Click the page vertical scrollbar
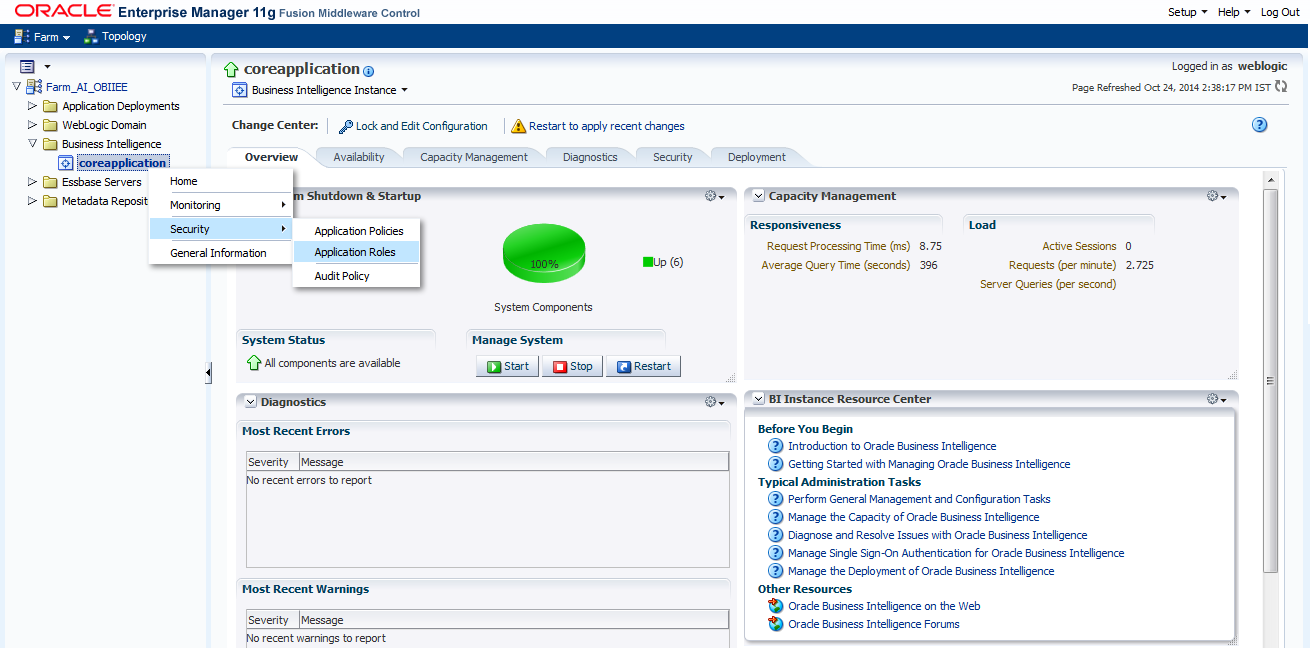 pos(1270,380)
